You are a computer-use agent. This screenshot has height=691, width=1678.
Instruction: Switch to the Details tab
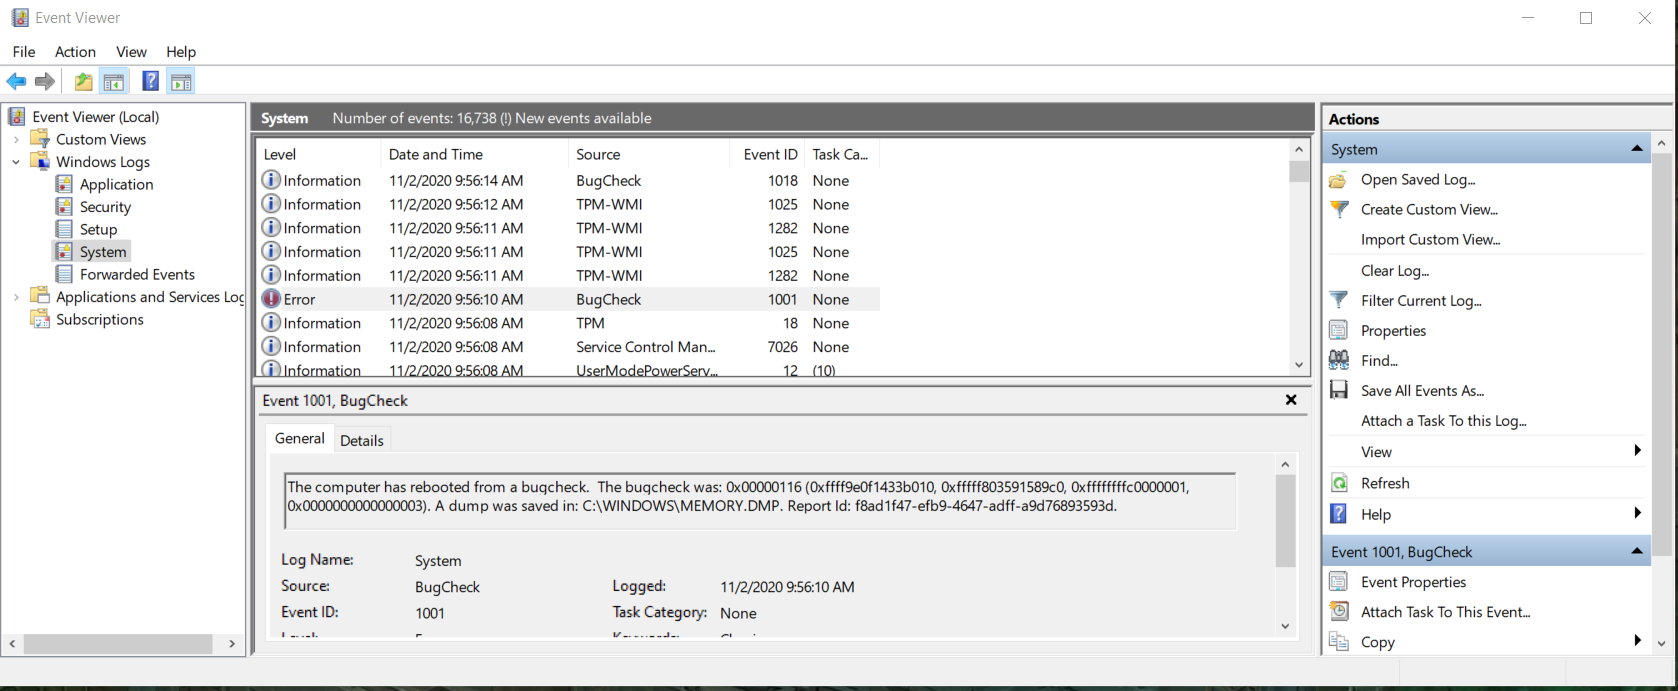[x=361, y=440]
